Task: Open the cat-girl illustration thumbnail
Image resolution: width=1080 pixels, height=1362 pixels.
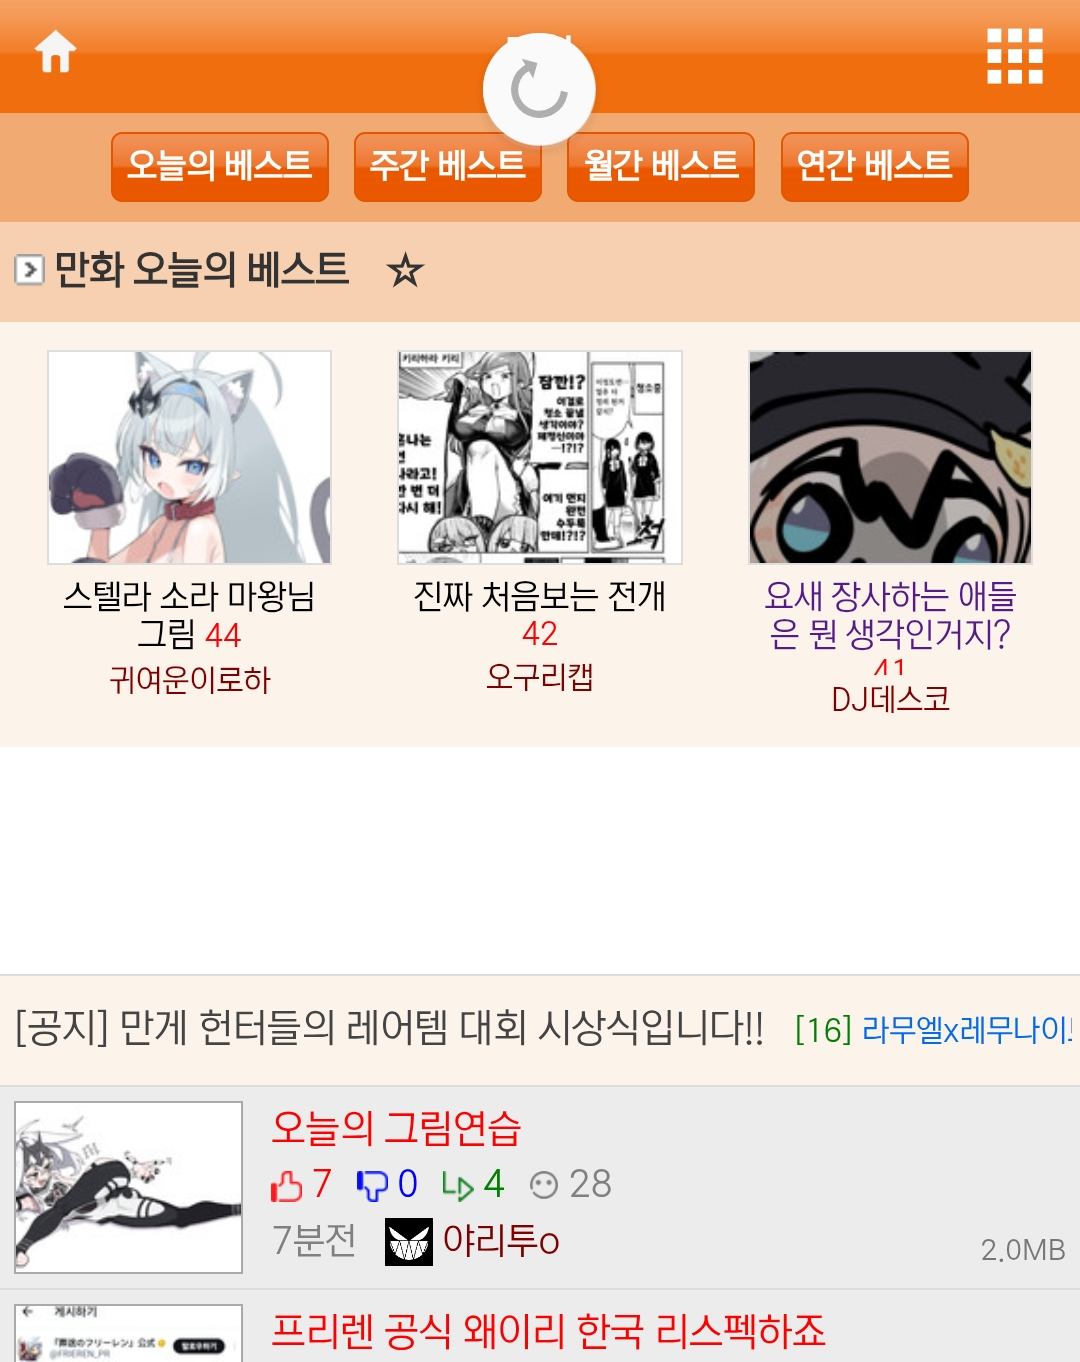Action: tap(189, 457)
